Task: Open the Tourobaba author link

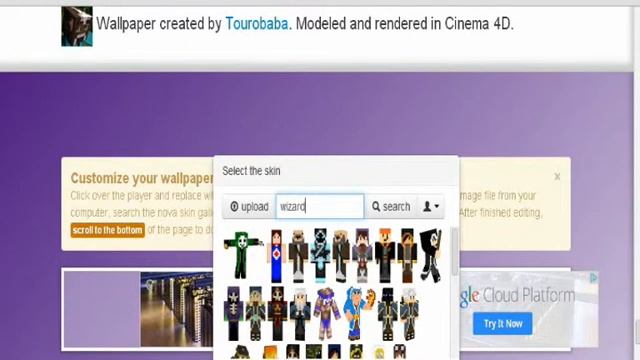Action: tap(257, 24)
